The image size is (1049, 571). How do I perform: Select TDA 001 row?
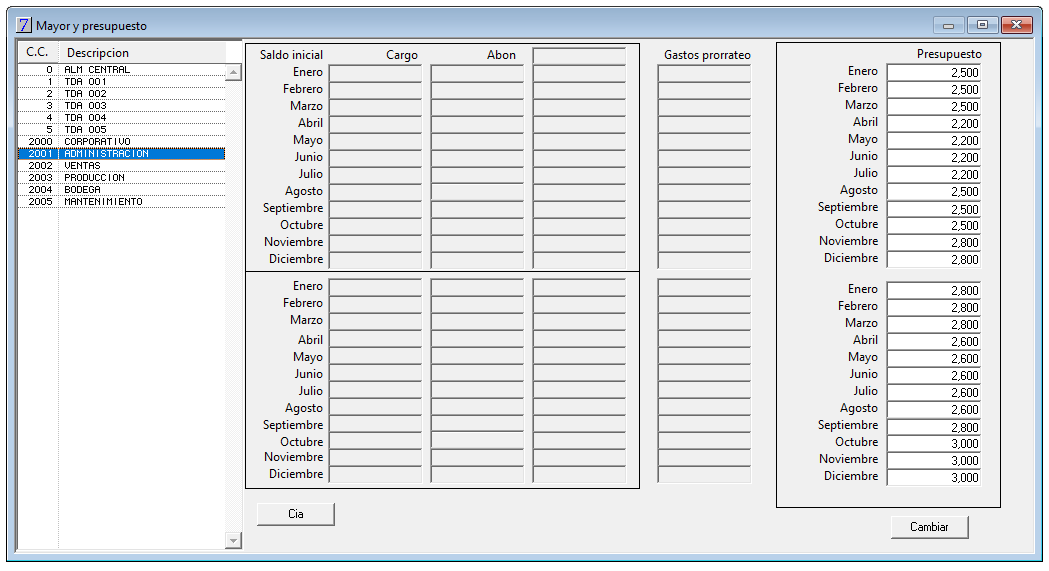tap(121, 82)
